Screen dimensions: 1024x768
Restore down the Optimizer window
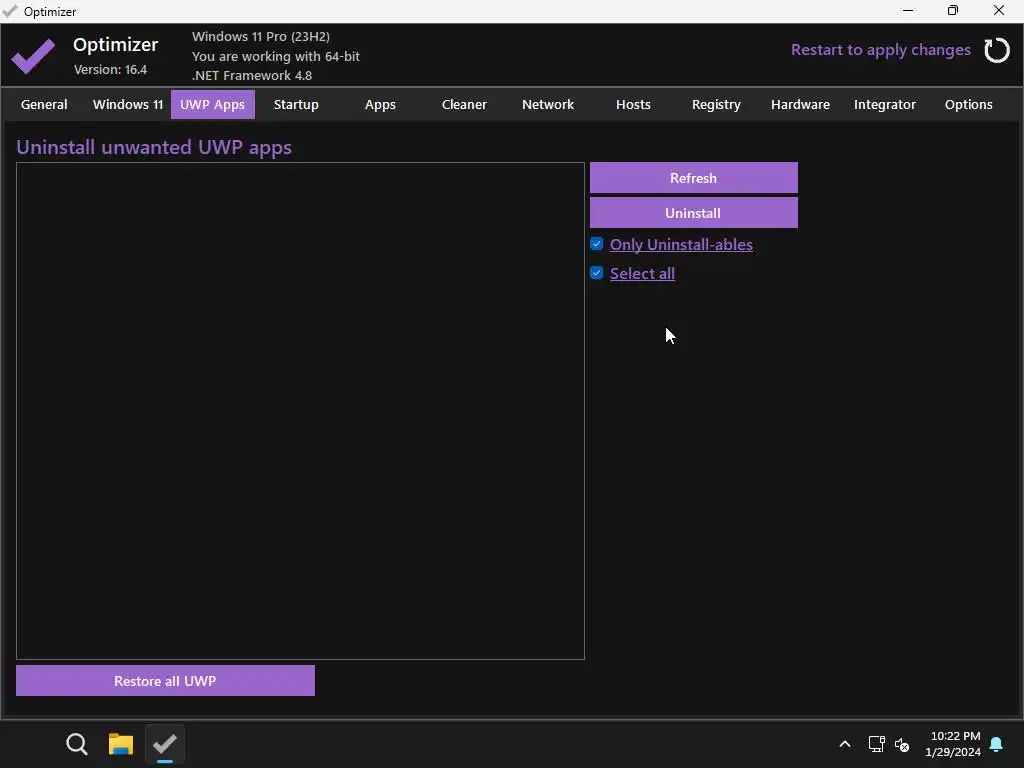click(953, 10)
